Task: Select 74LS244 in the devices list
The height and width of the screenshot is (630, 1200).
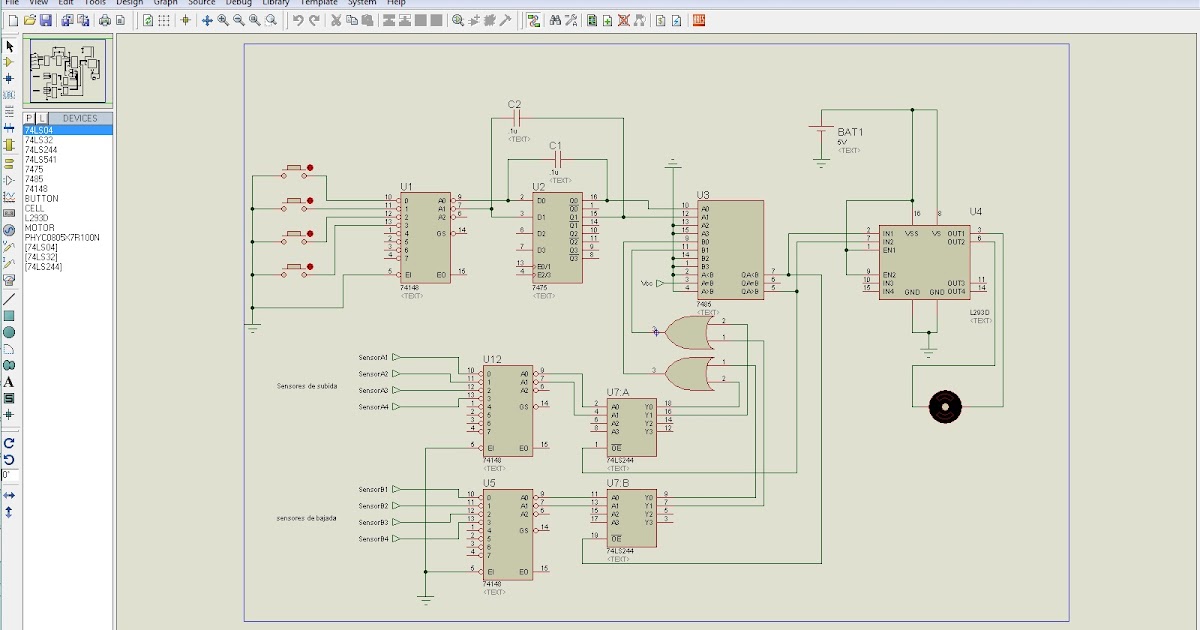Action: (41, 150)
